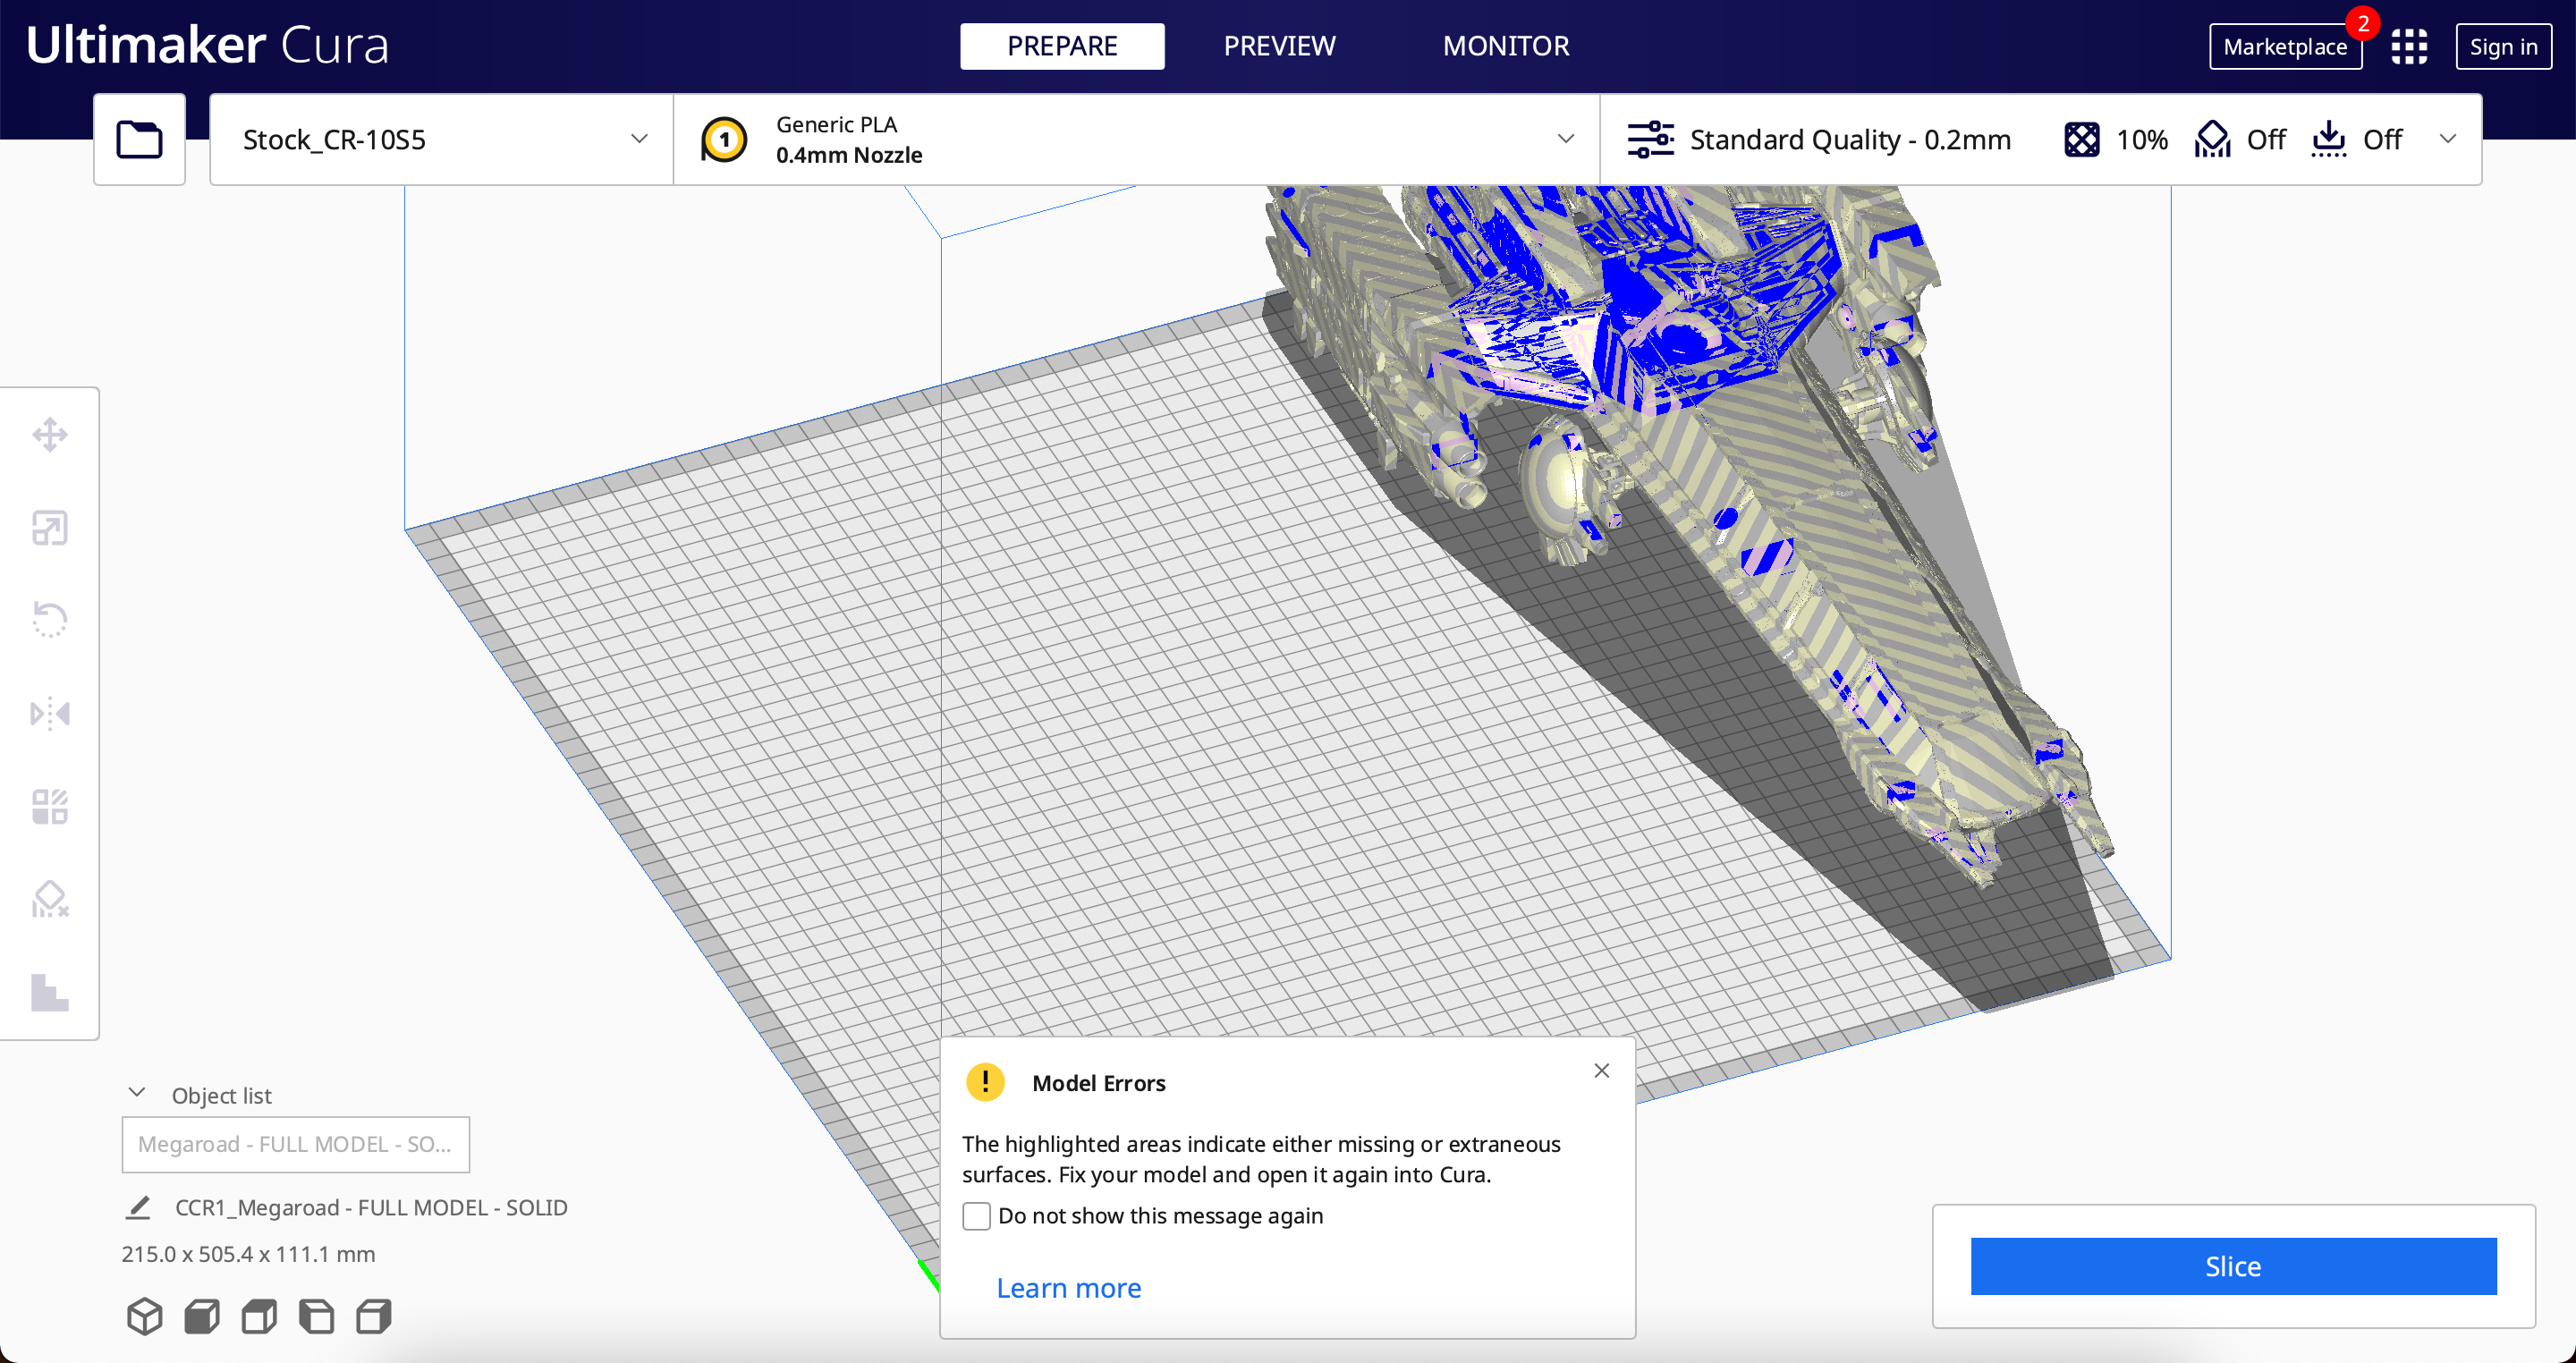Viewport: 2576px width, 1363px height.
Task: Switch to left side view cube icon
Action: click(317, 1316)
